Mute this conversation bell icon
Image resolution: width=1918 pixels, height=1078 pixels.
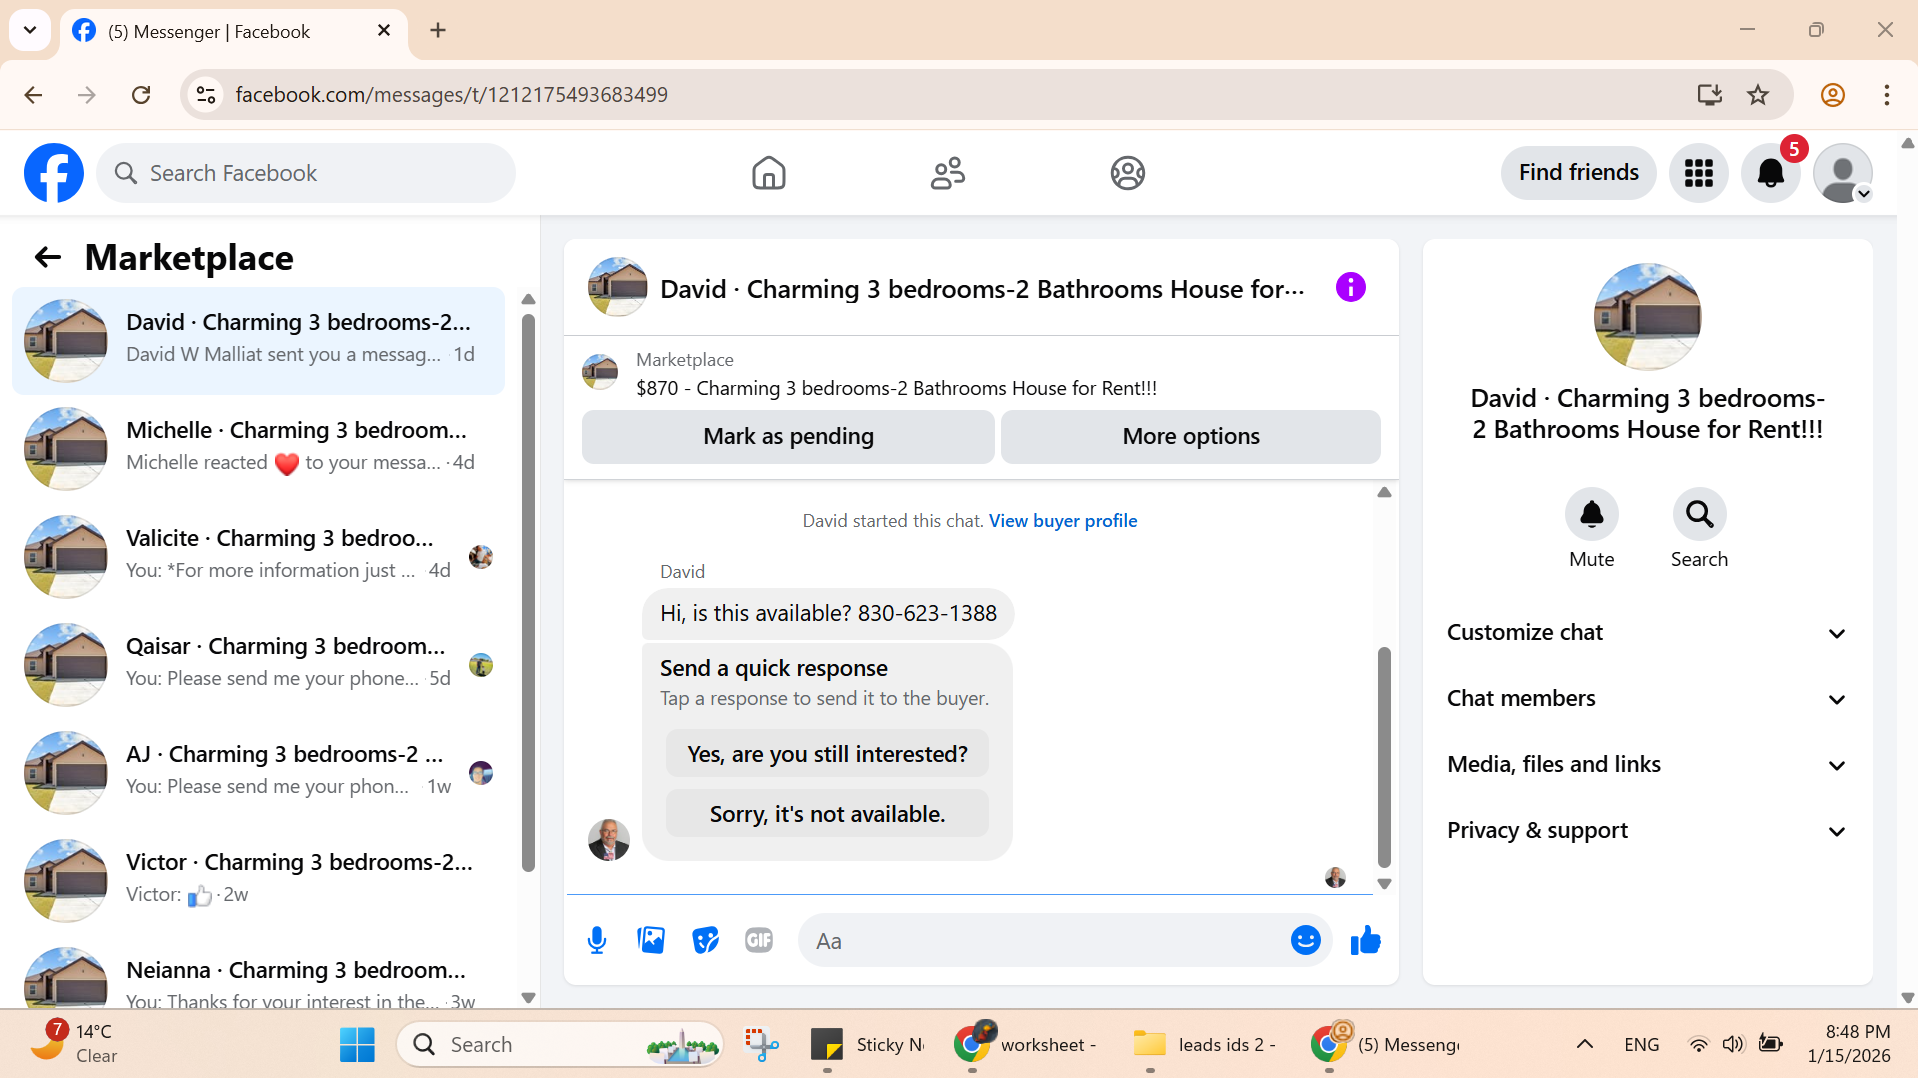click(1591, 514)
